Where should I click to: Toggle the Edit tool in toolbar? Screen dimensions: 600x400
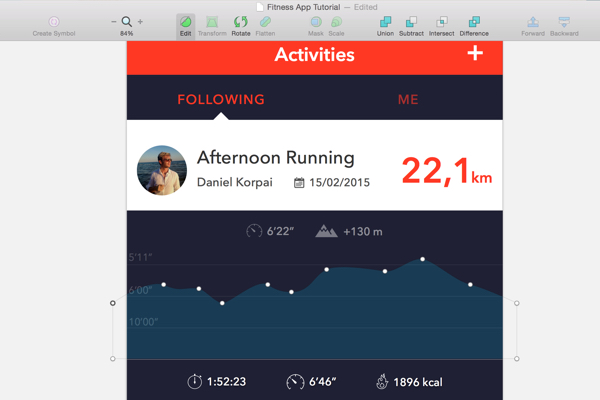[x=186, y=25]
